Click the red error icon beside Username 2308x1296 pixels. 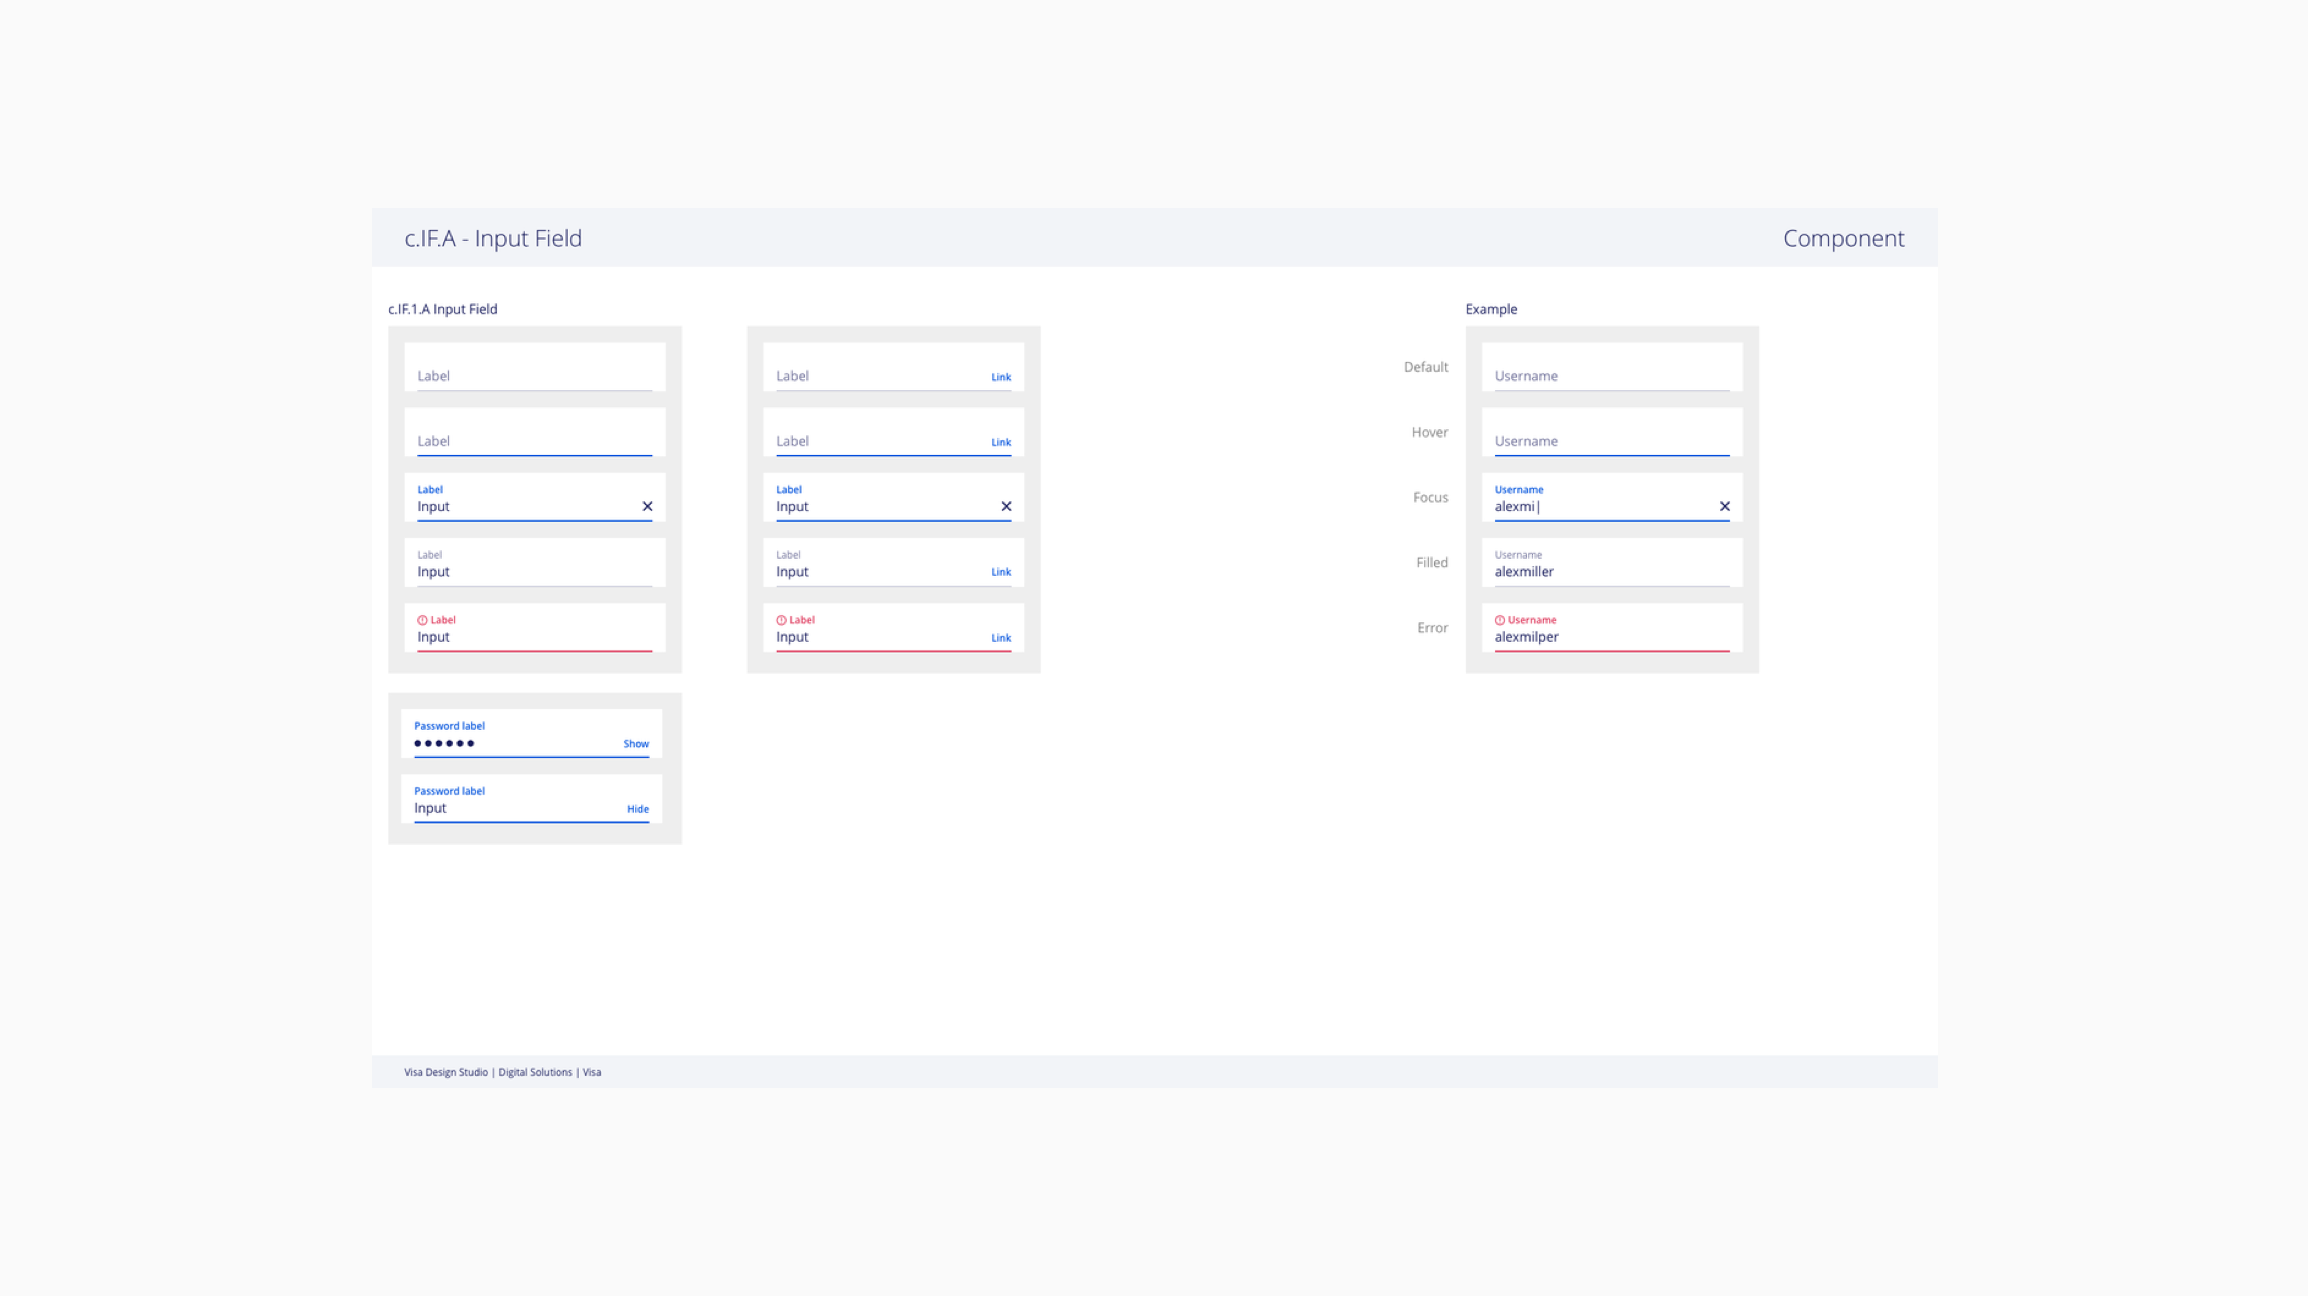(x=1499, y=620)
